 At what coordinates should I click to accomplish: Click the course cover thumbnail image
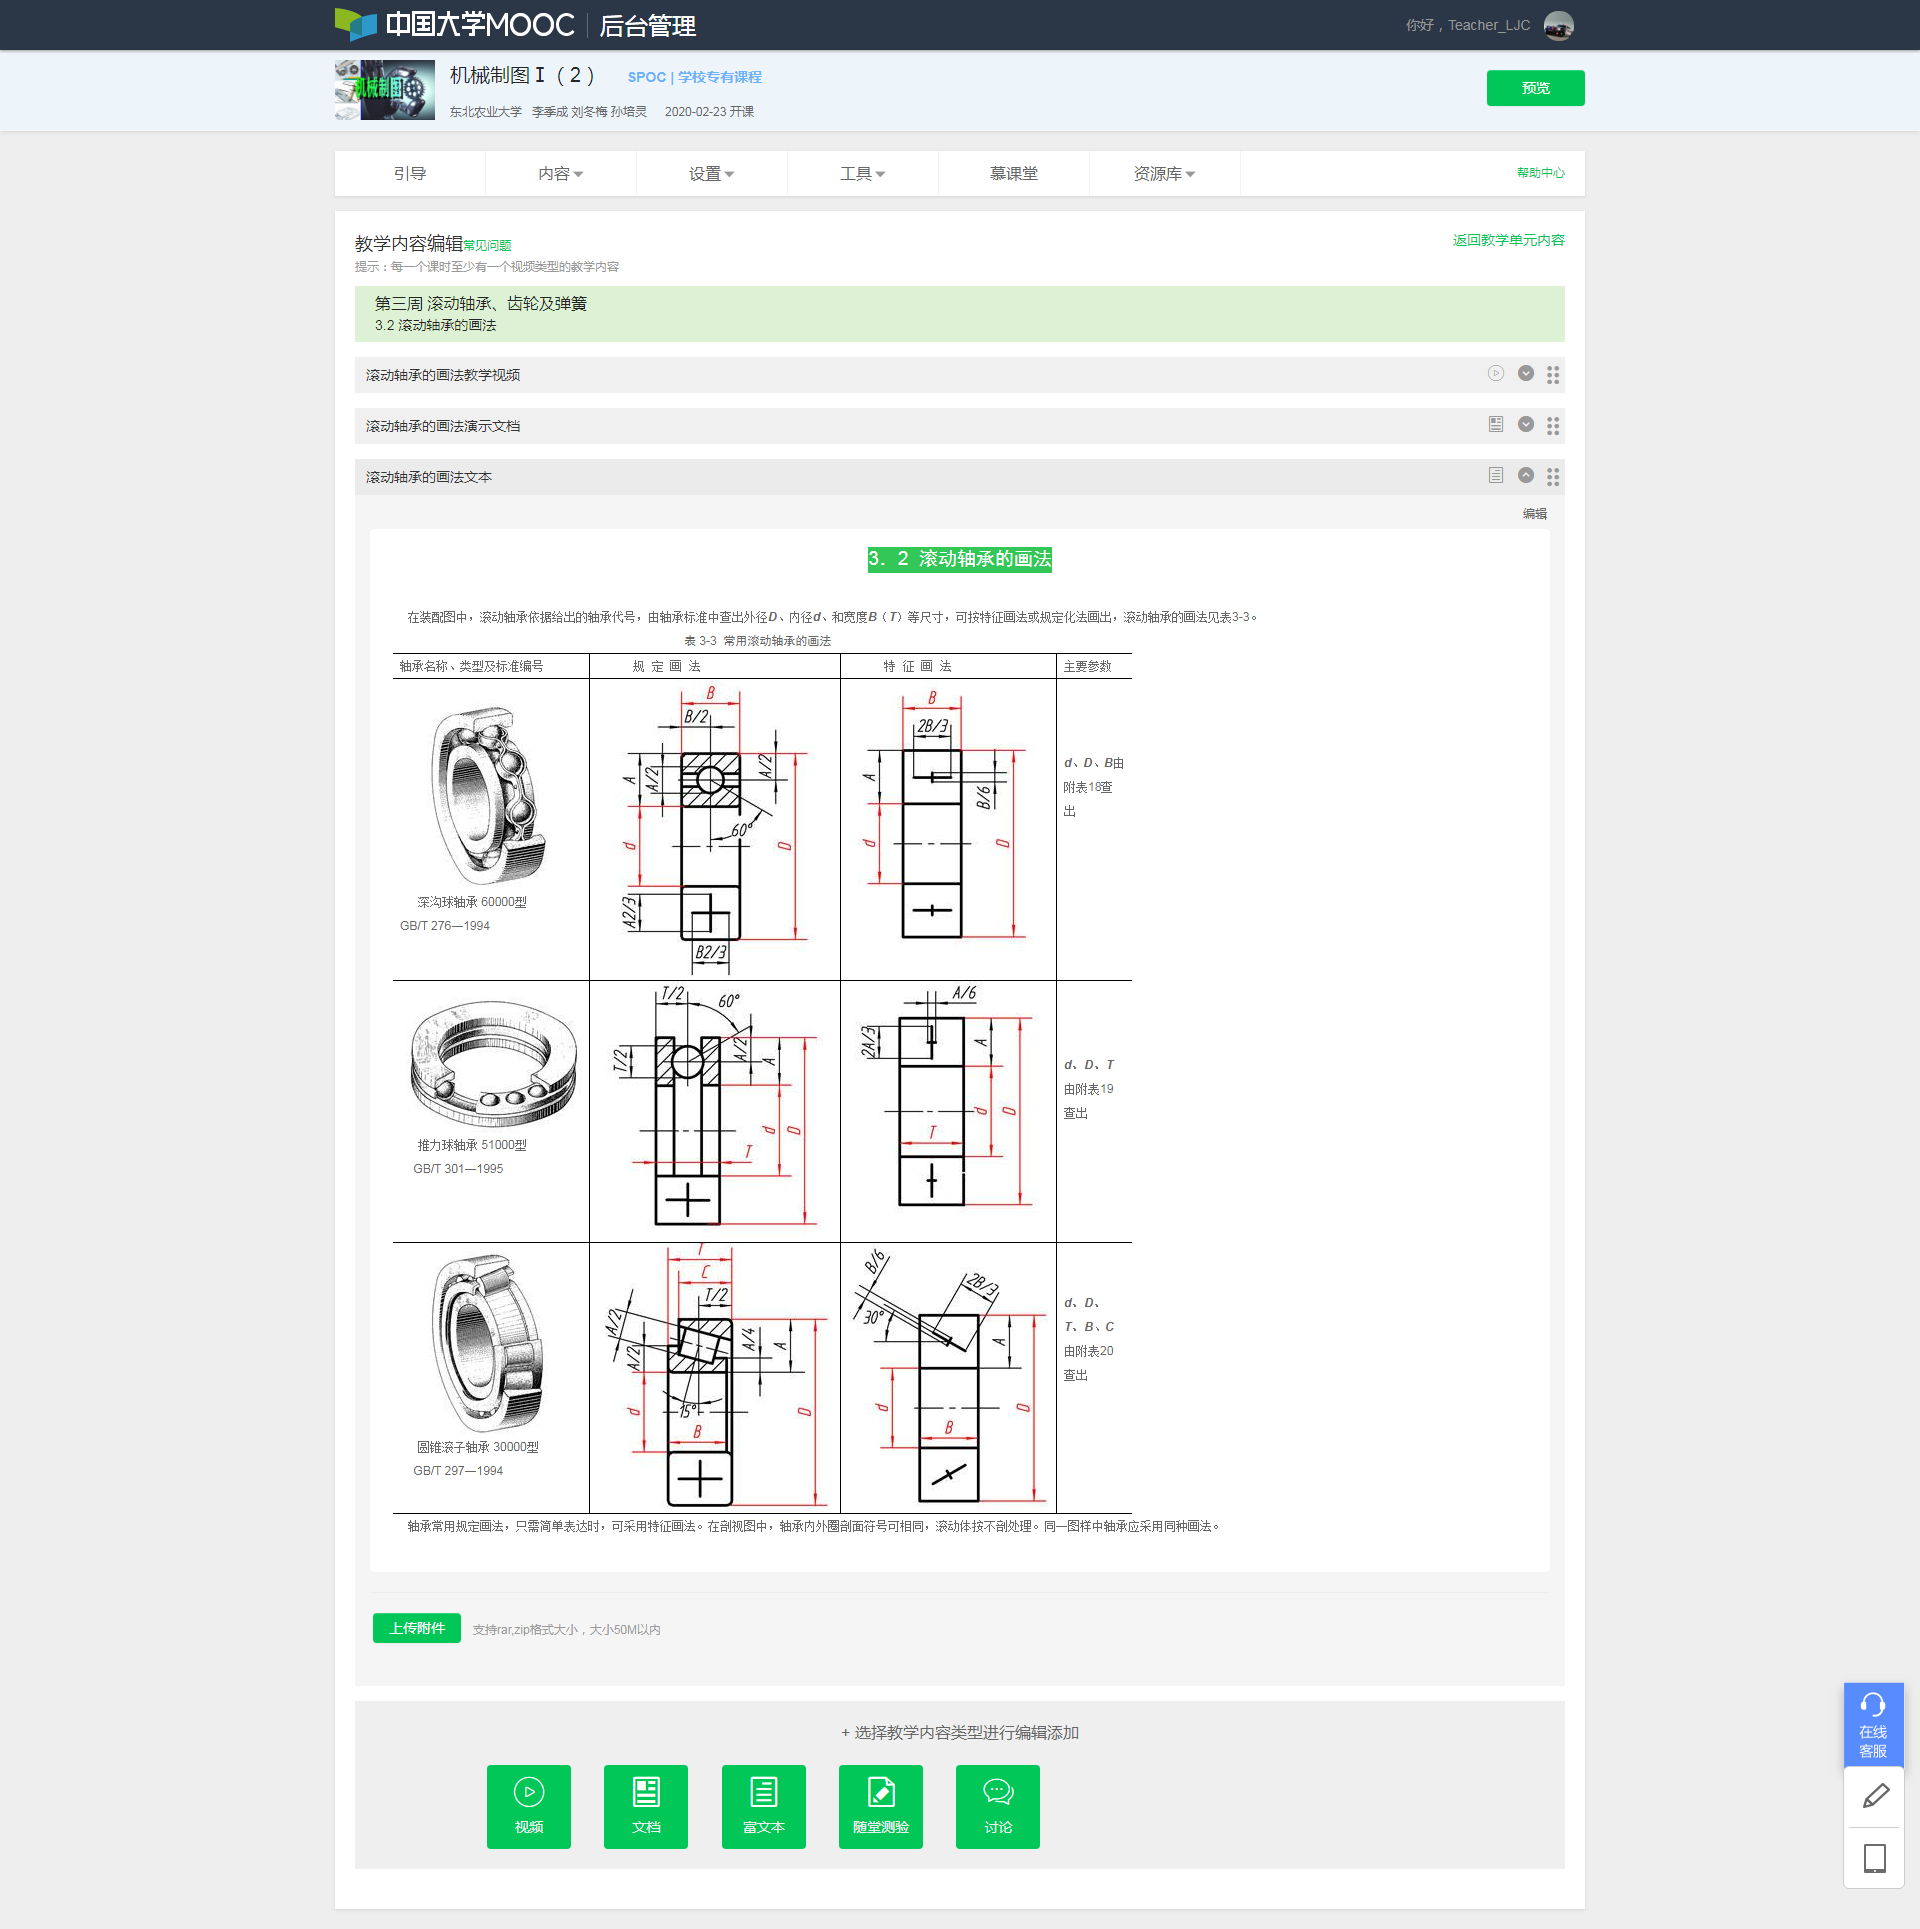[x=384, y=90]
